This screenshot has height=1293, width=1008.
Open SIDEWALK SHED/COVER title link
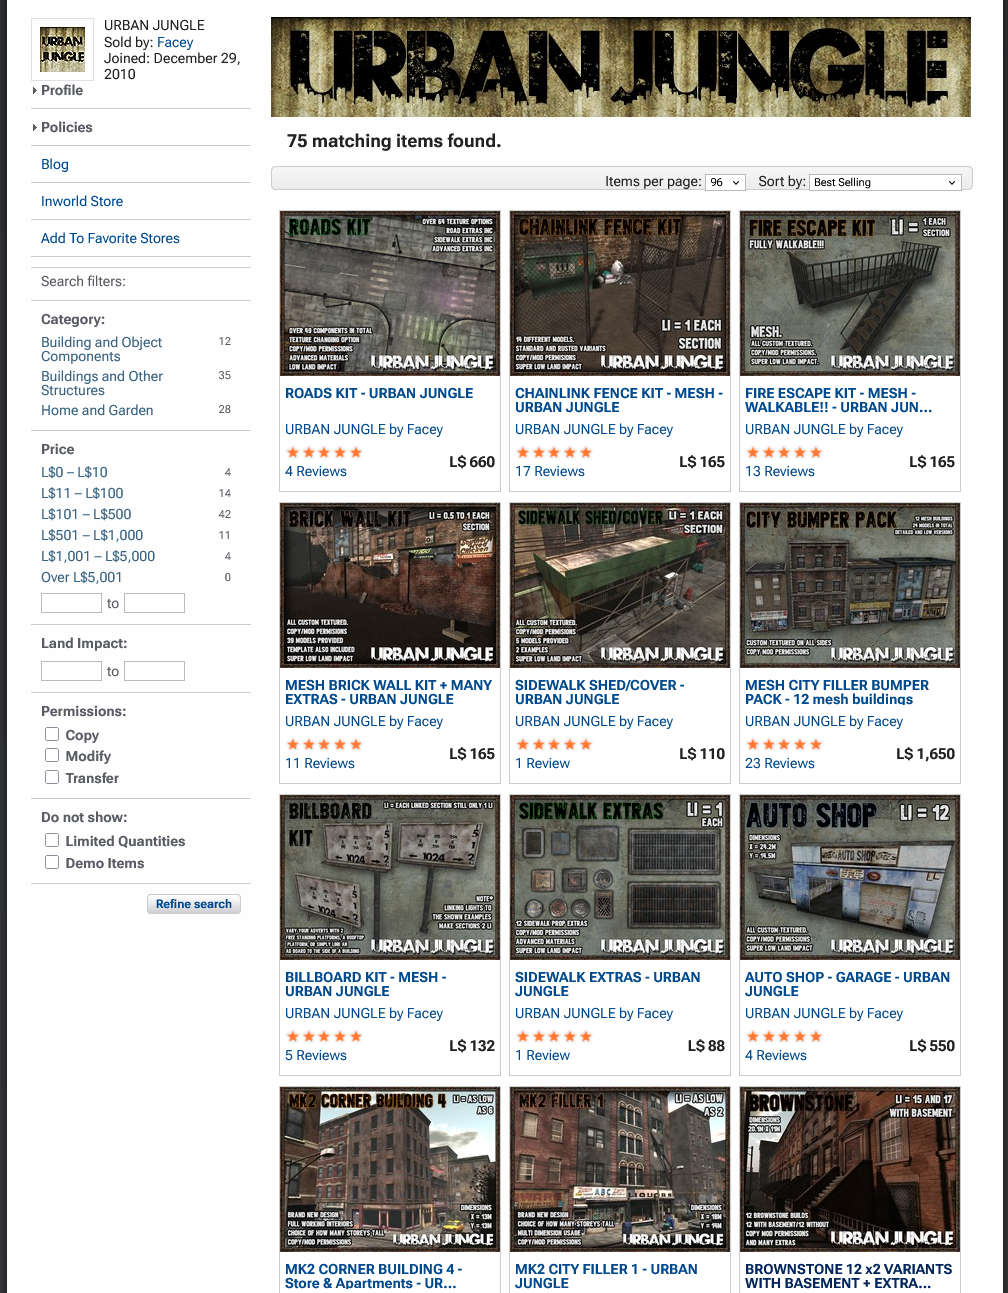click(600, 692)
